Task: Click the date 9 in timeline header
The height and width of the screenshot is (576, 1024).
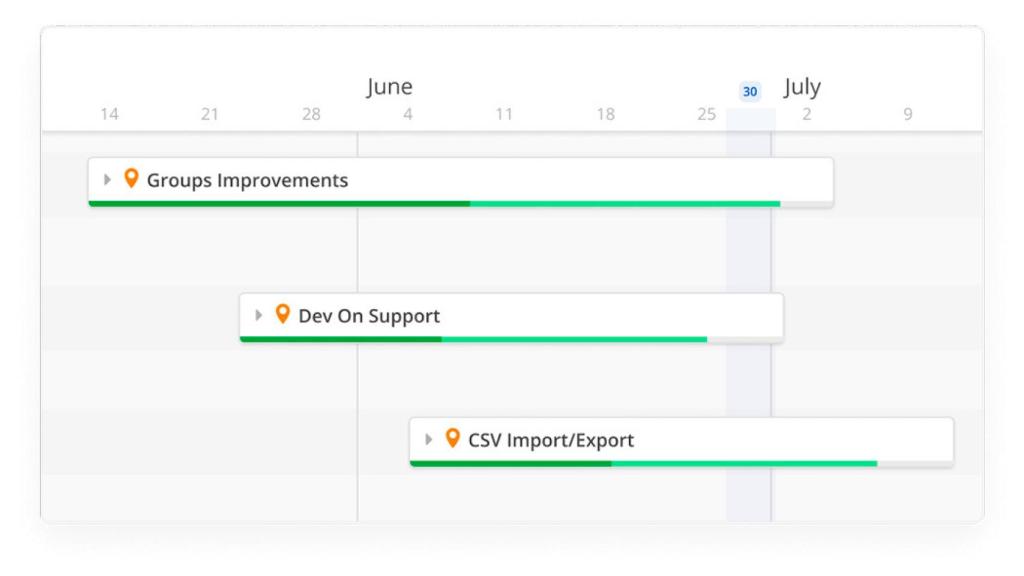Action: coord(908,115)
